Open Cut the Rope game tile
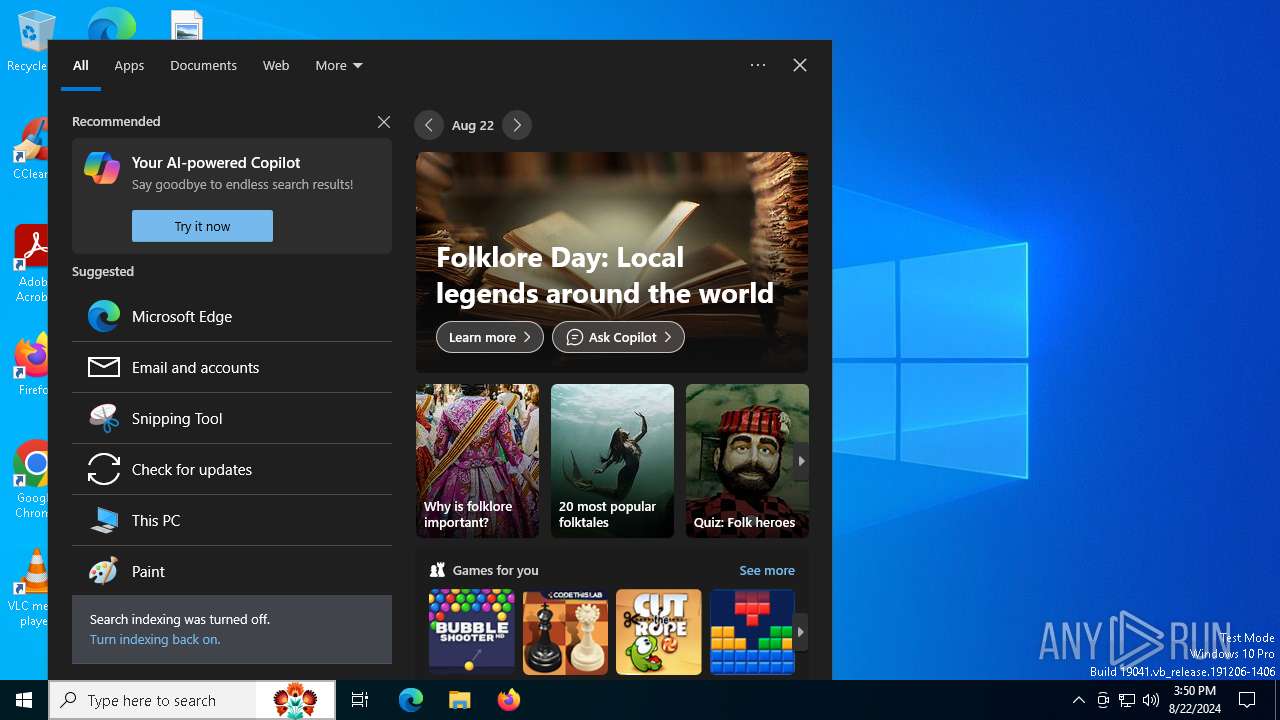 (x=659, y=632)
